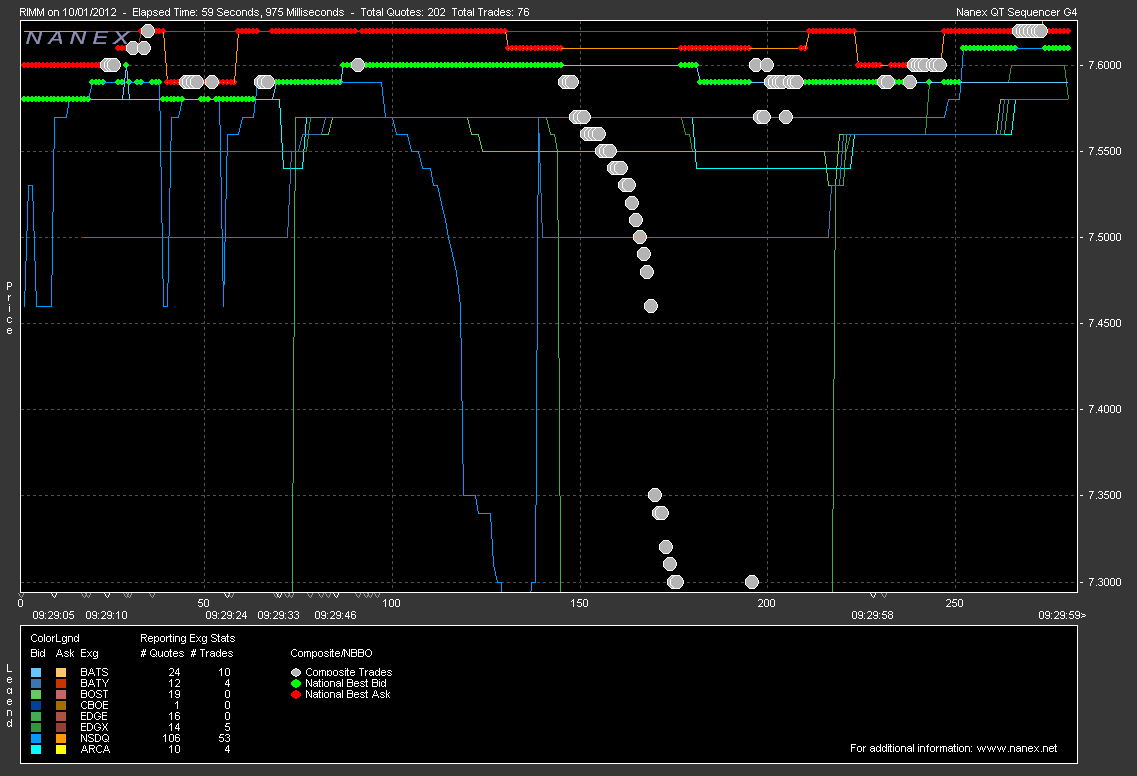Click the 09:29:24 time label
The image size is (1137, 776).
(226, 615)
